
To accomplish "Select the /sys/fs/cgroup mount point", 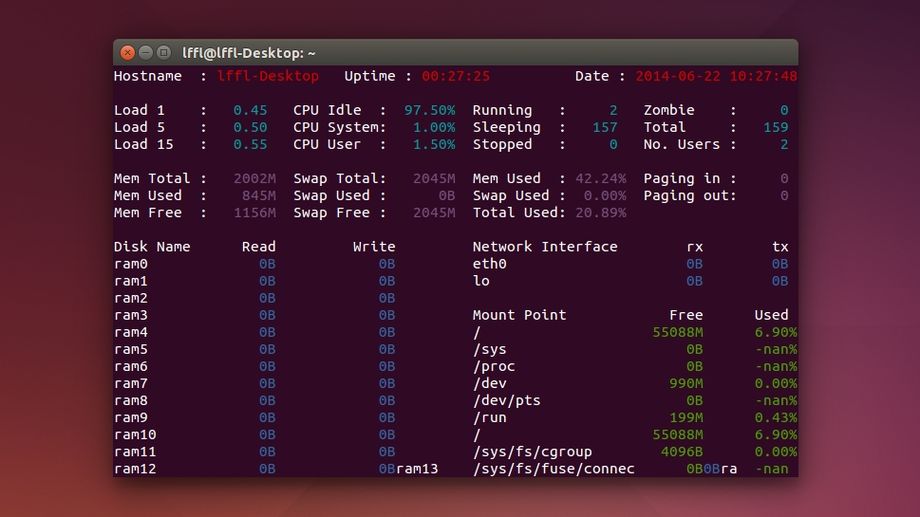I will 532,452.
